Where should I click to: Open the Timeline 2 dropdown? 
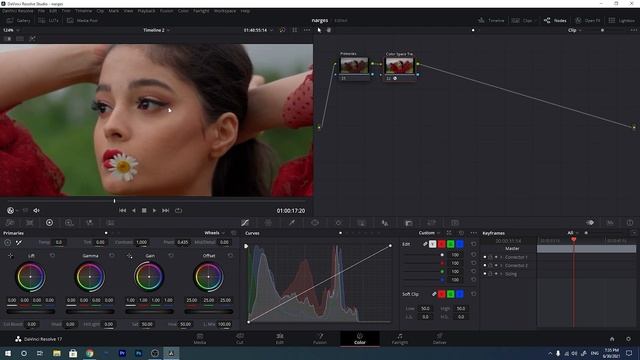pos(156,30)
